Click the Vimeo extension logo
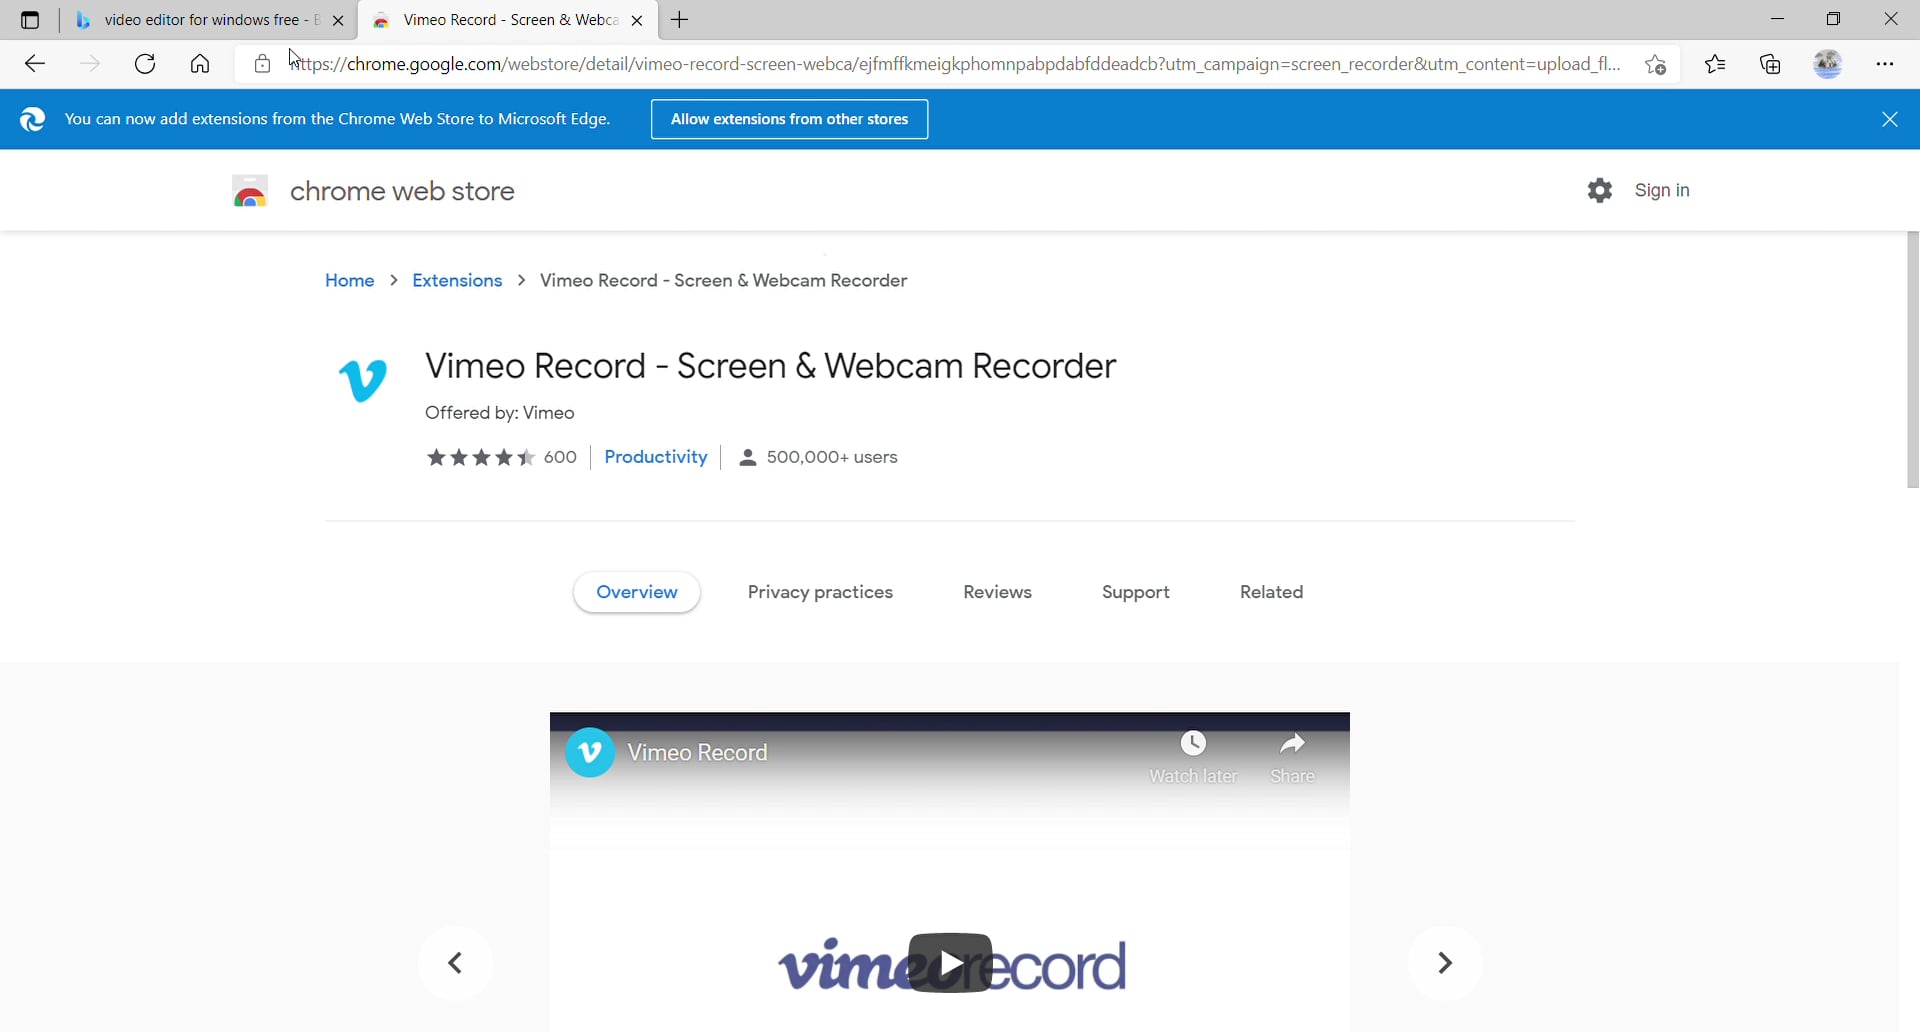 pyautogui.click(x=365, y=380)
